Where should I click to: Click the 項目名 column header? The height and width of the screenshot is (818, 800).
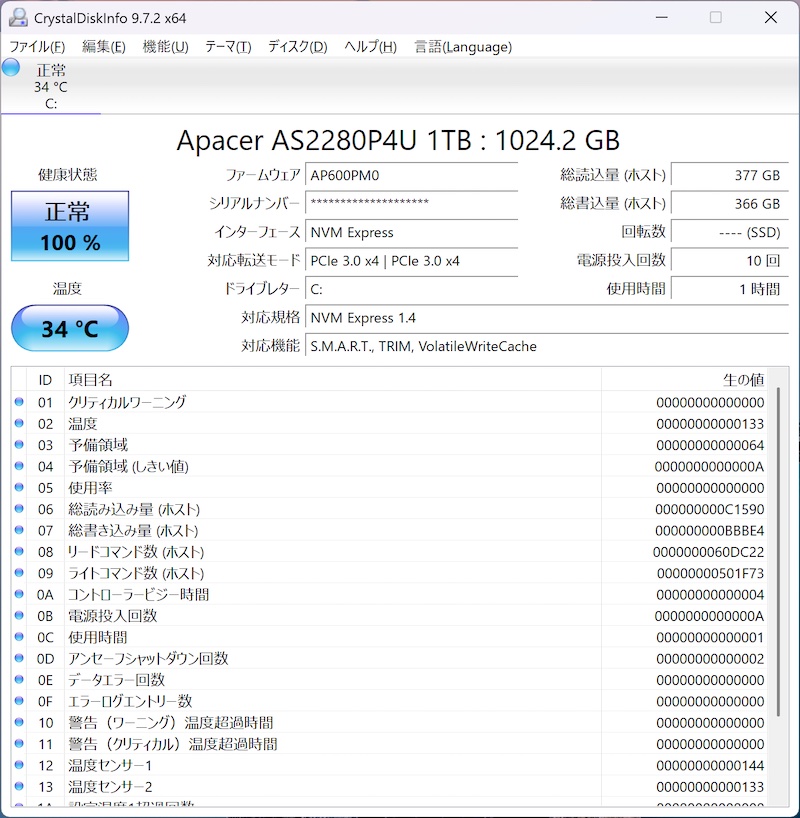click(333, 380)
